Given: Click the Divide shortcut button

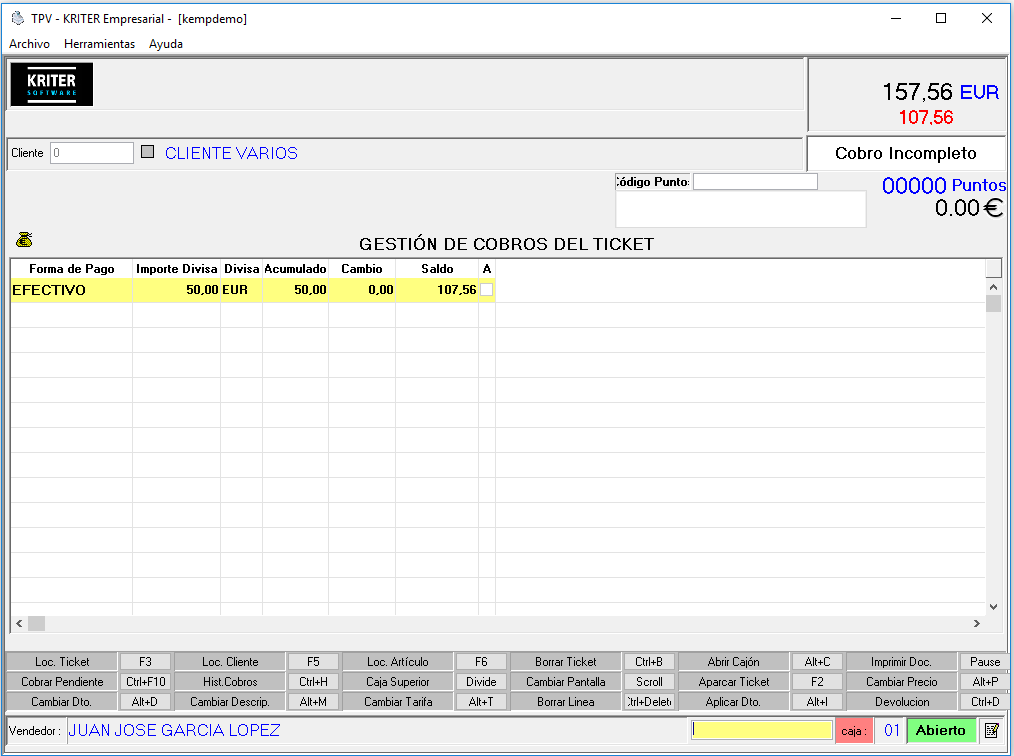Looking at the screenshot, I should point(481,682).
